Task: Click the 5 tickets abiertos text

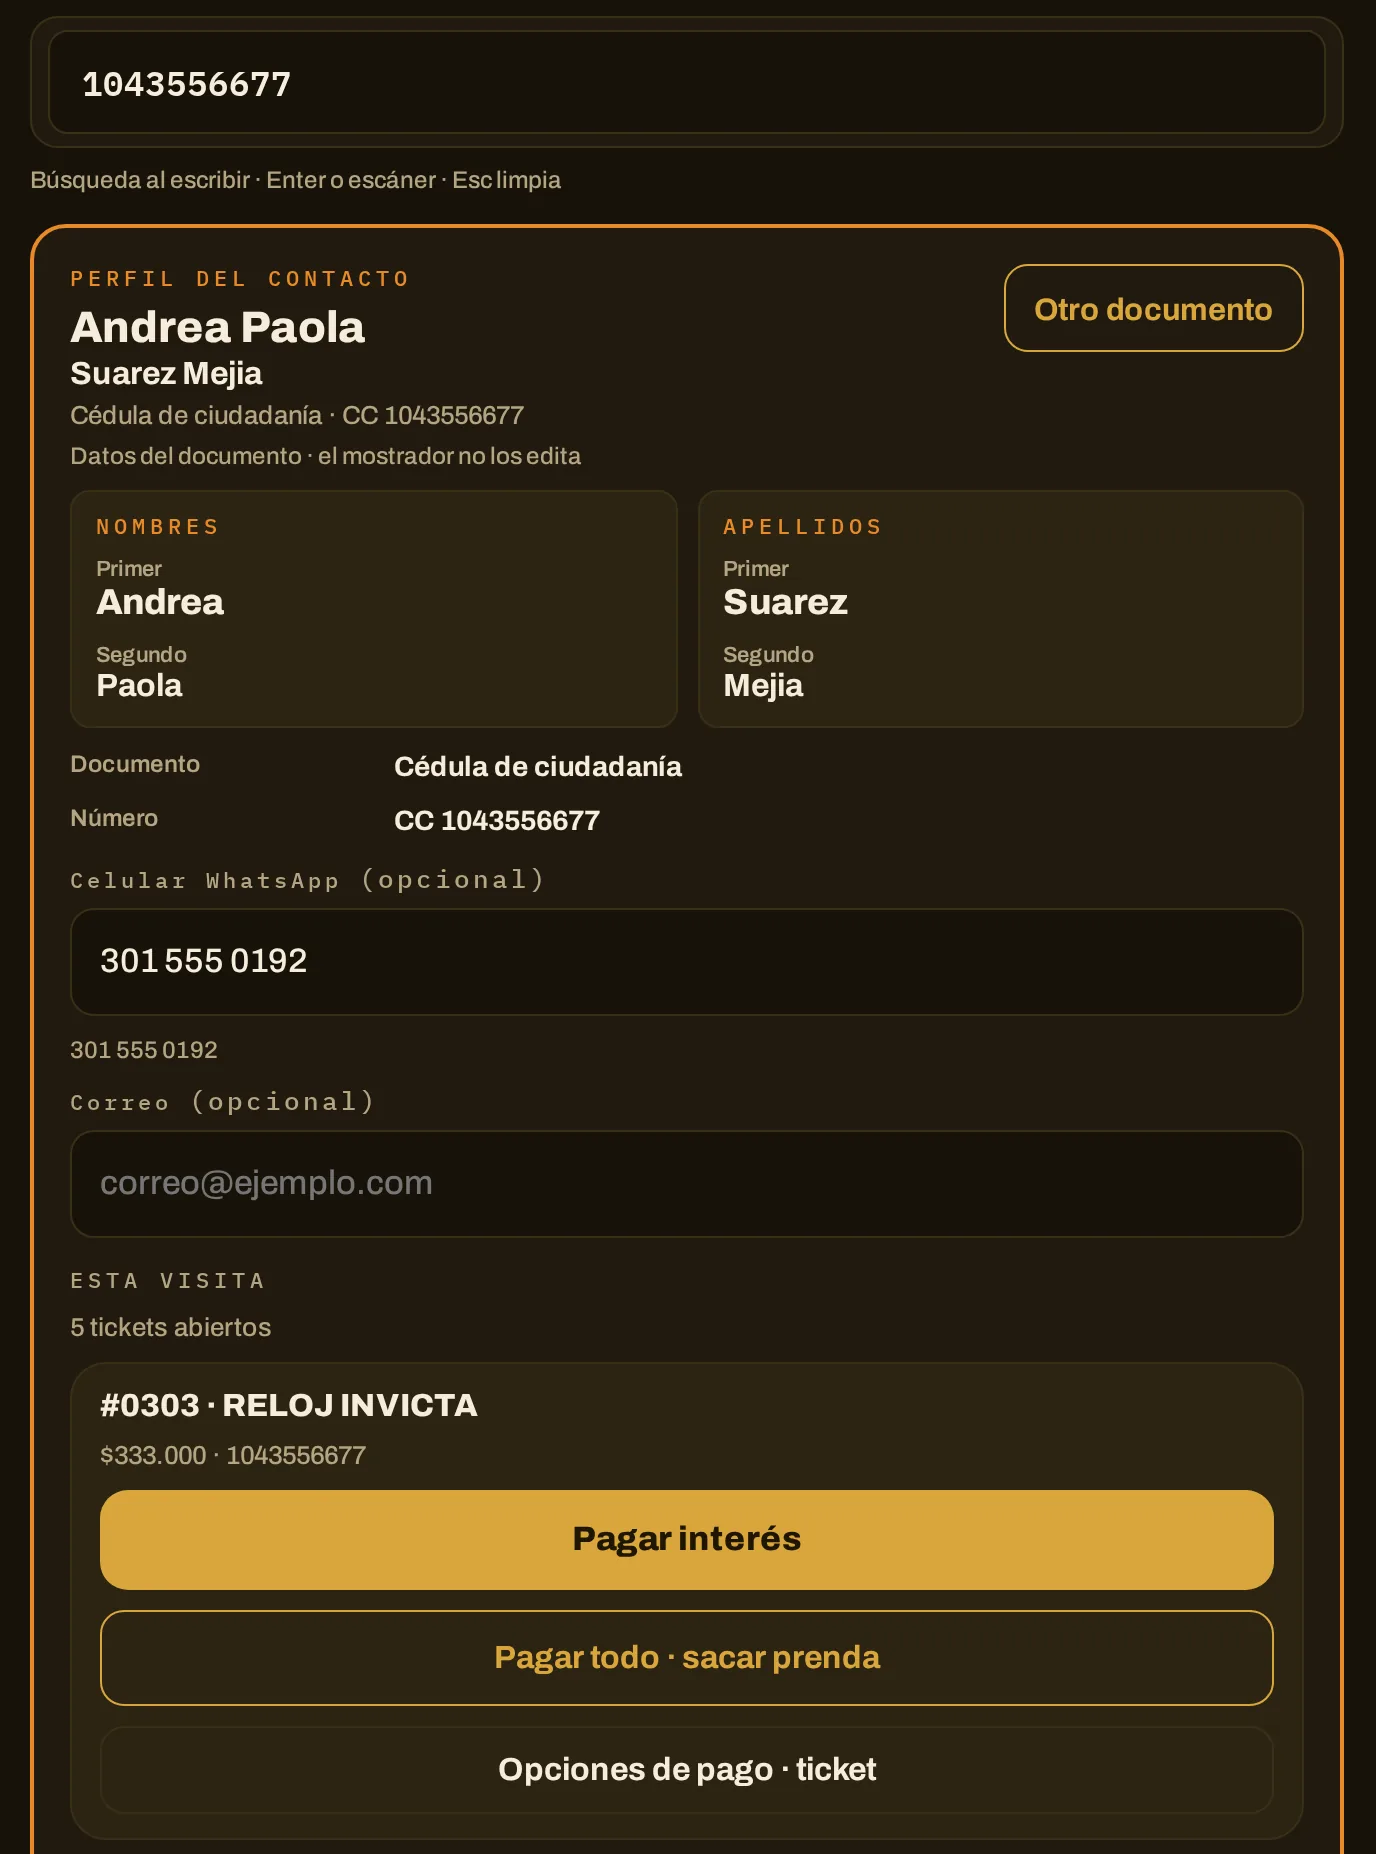Action: tap(170, 1327)
